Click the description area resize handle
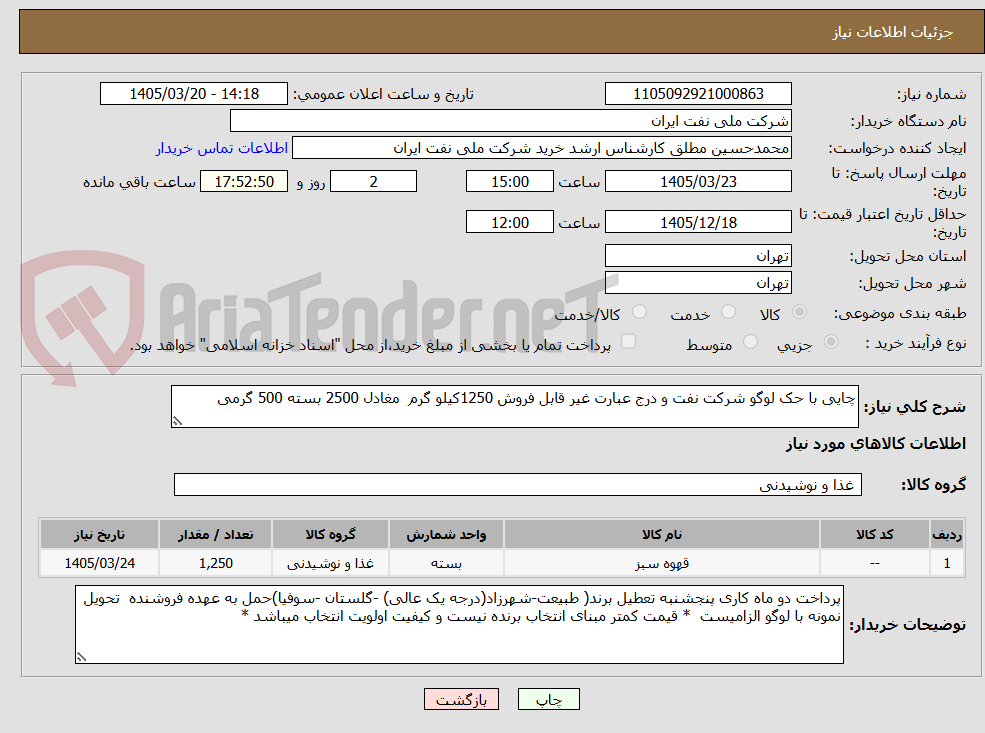The width and height of the screenshot is (985, 733). pyautogui.click(x=177, y=421)
